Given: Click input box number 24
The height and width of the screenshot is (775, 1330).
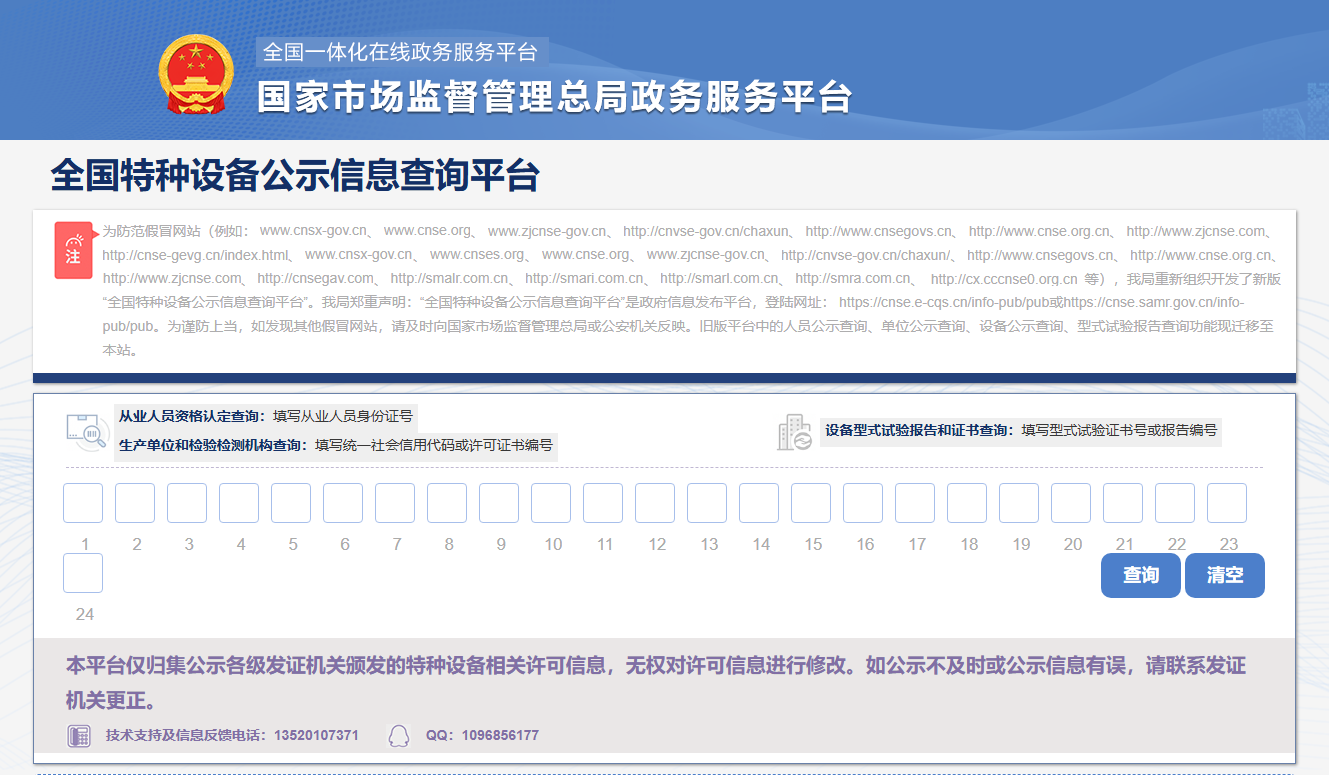Looking at the screenshot, I should [83, 573].
